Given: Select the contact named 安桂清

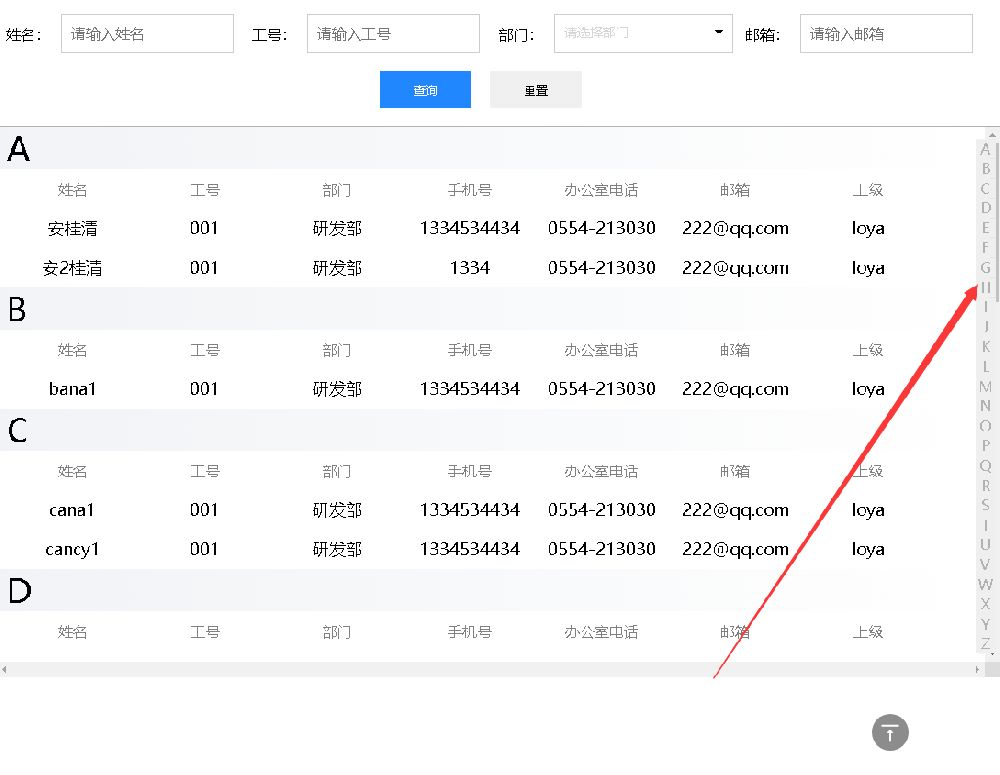Looking at the screenshot, I should click(x=72, y=228).
